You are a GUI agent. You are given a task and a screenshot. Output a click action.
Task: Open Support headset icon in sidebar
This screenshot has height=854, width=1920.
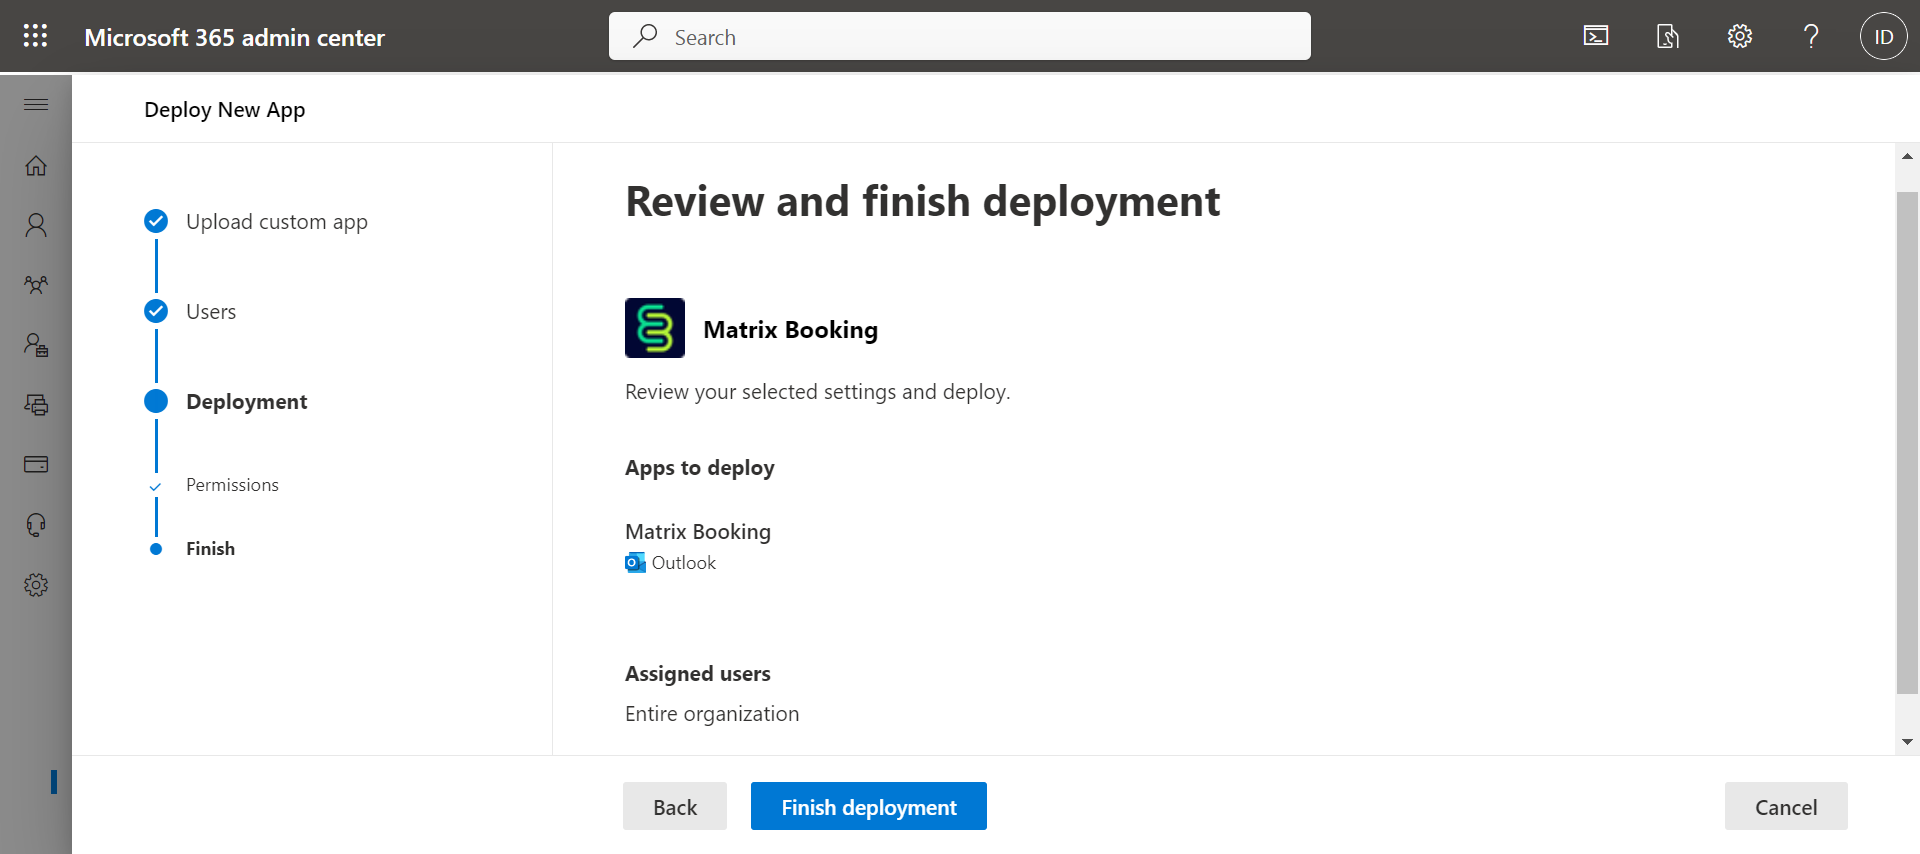tap(36, 525)
